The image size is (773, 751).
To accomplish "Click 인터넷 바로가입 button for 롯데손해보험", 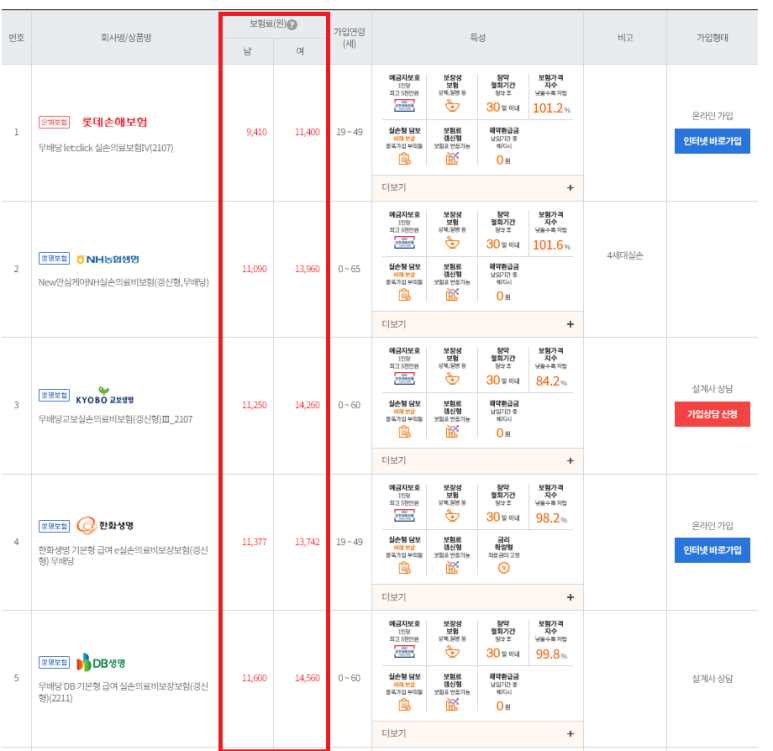I will pos(712,141).
